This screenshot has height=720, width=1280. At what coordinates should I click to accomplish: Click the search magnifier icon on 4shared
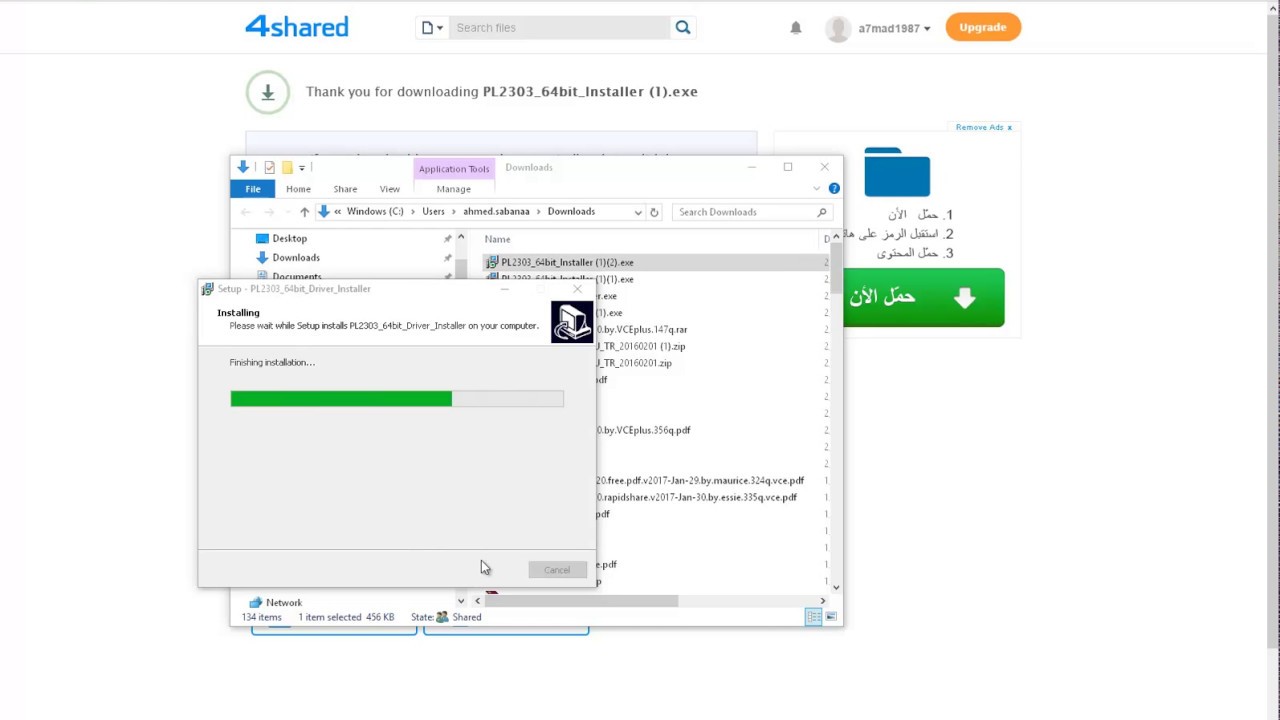(683, 28)
